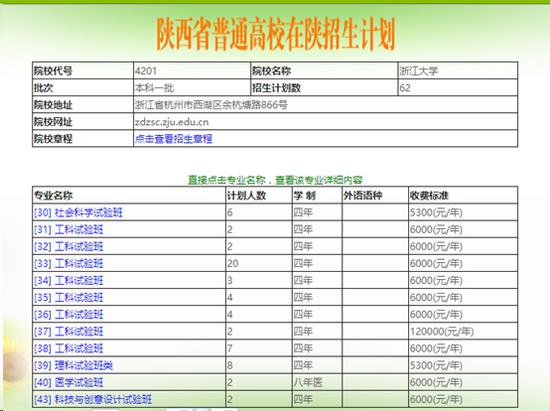The height and width of the screenshot is (411, 550).
Task: Click the green hint 直接点击专业名称
Action: [x=227, y=180]
